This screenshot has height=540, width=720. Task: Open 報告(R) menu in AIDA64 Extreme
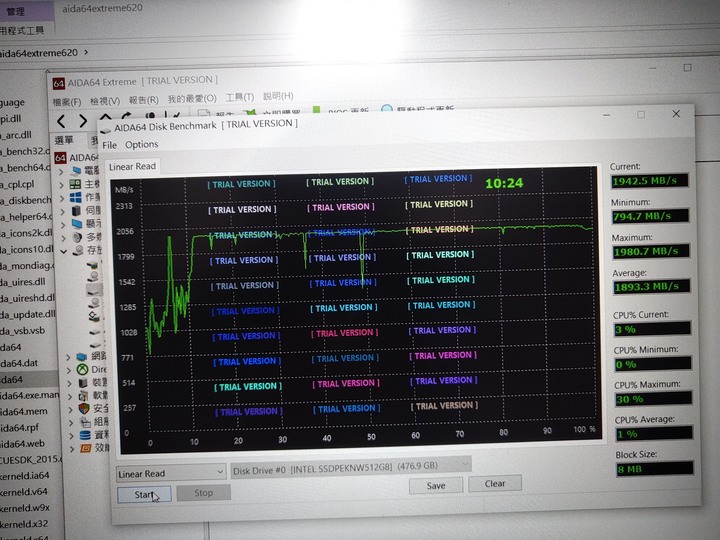(x=144, y=100)
